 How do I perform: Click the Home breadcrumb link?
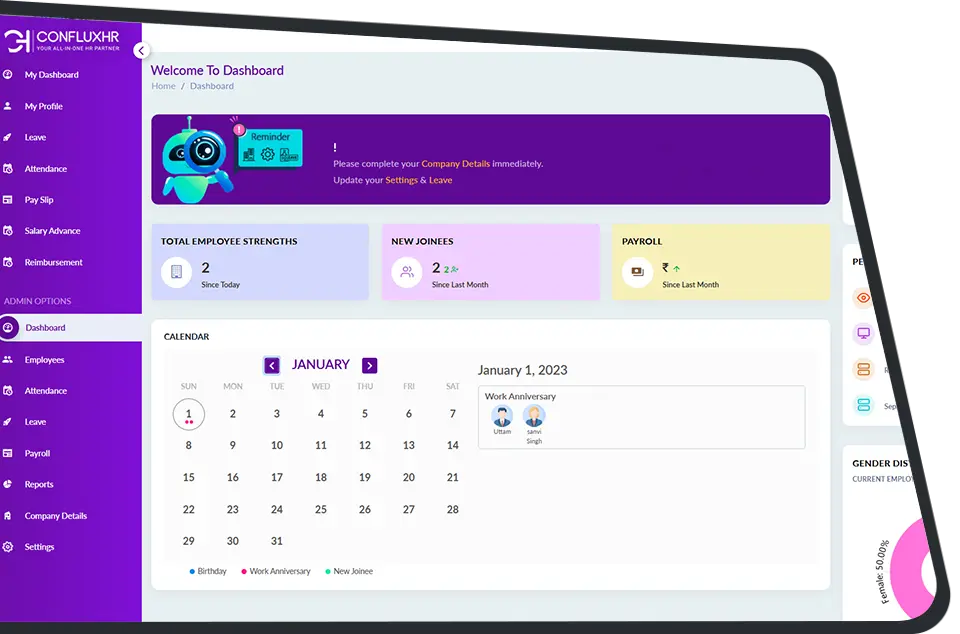[163, 87]
